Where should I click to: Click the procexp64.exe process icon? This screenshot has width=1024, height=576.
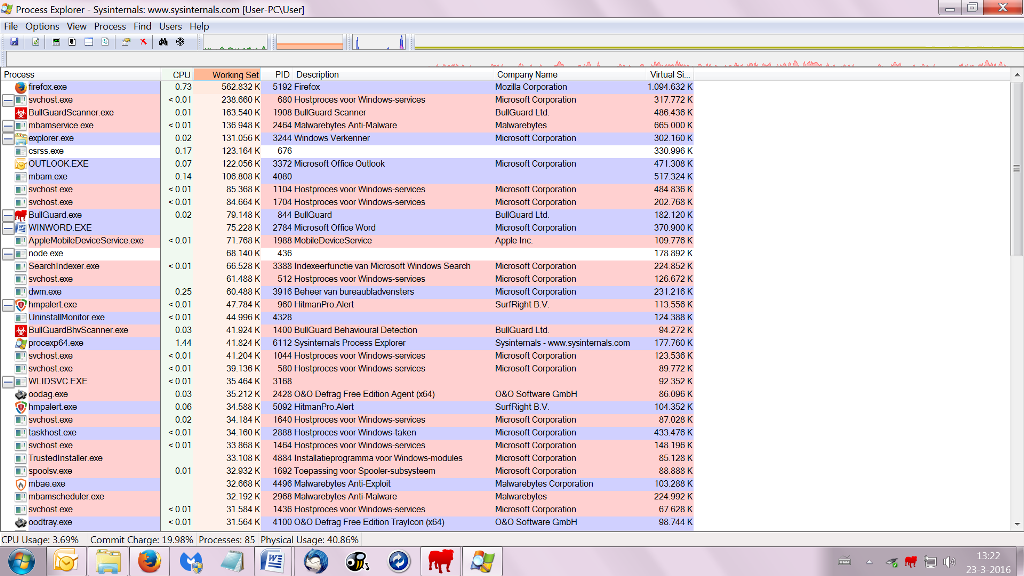(x=20, y=343)
